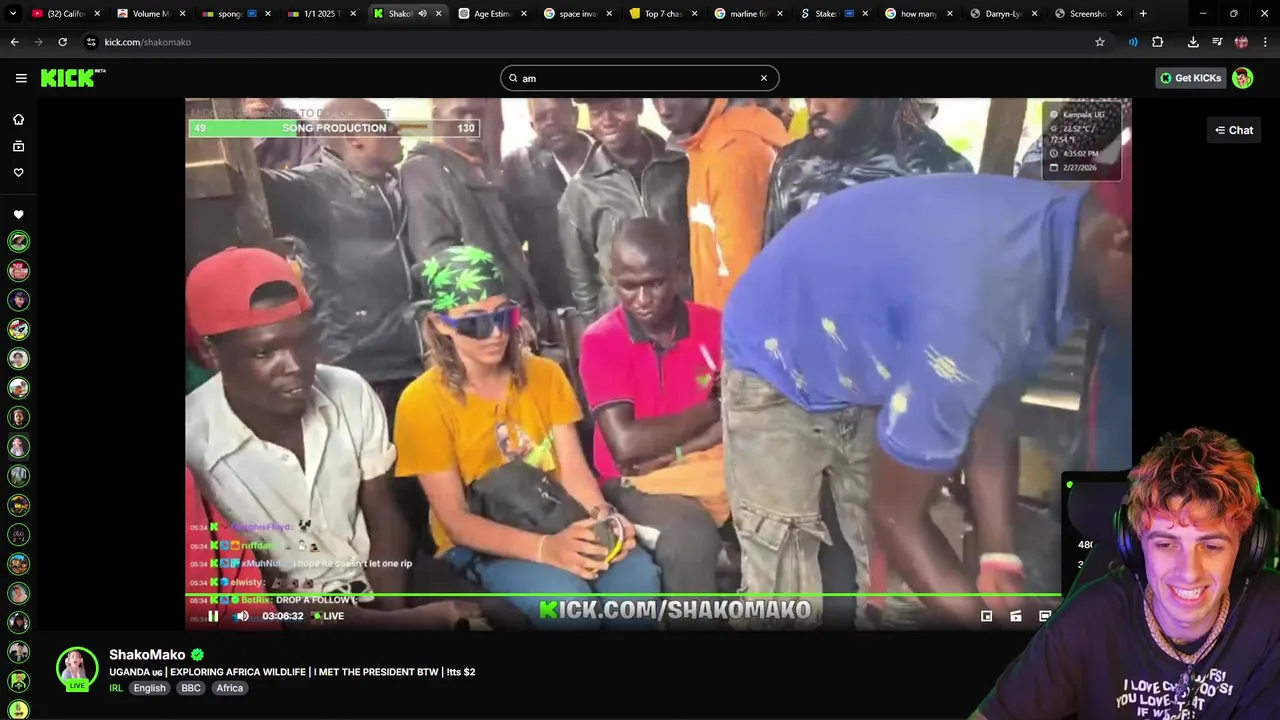The image size is (1280, 720).
Task: Open Browse categories icon in sidebar
Action: 18,146
